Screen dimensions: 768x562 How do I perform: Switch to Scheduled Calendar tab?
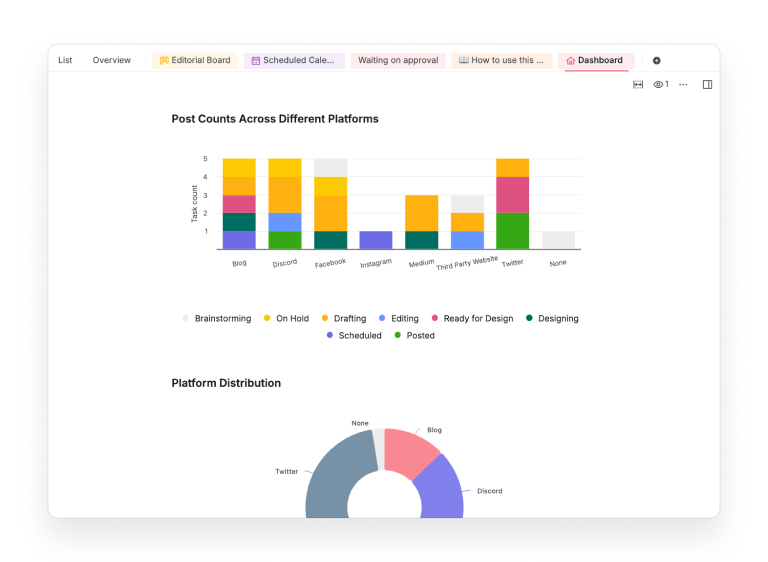[294, 60]
